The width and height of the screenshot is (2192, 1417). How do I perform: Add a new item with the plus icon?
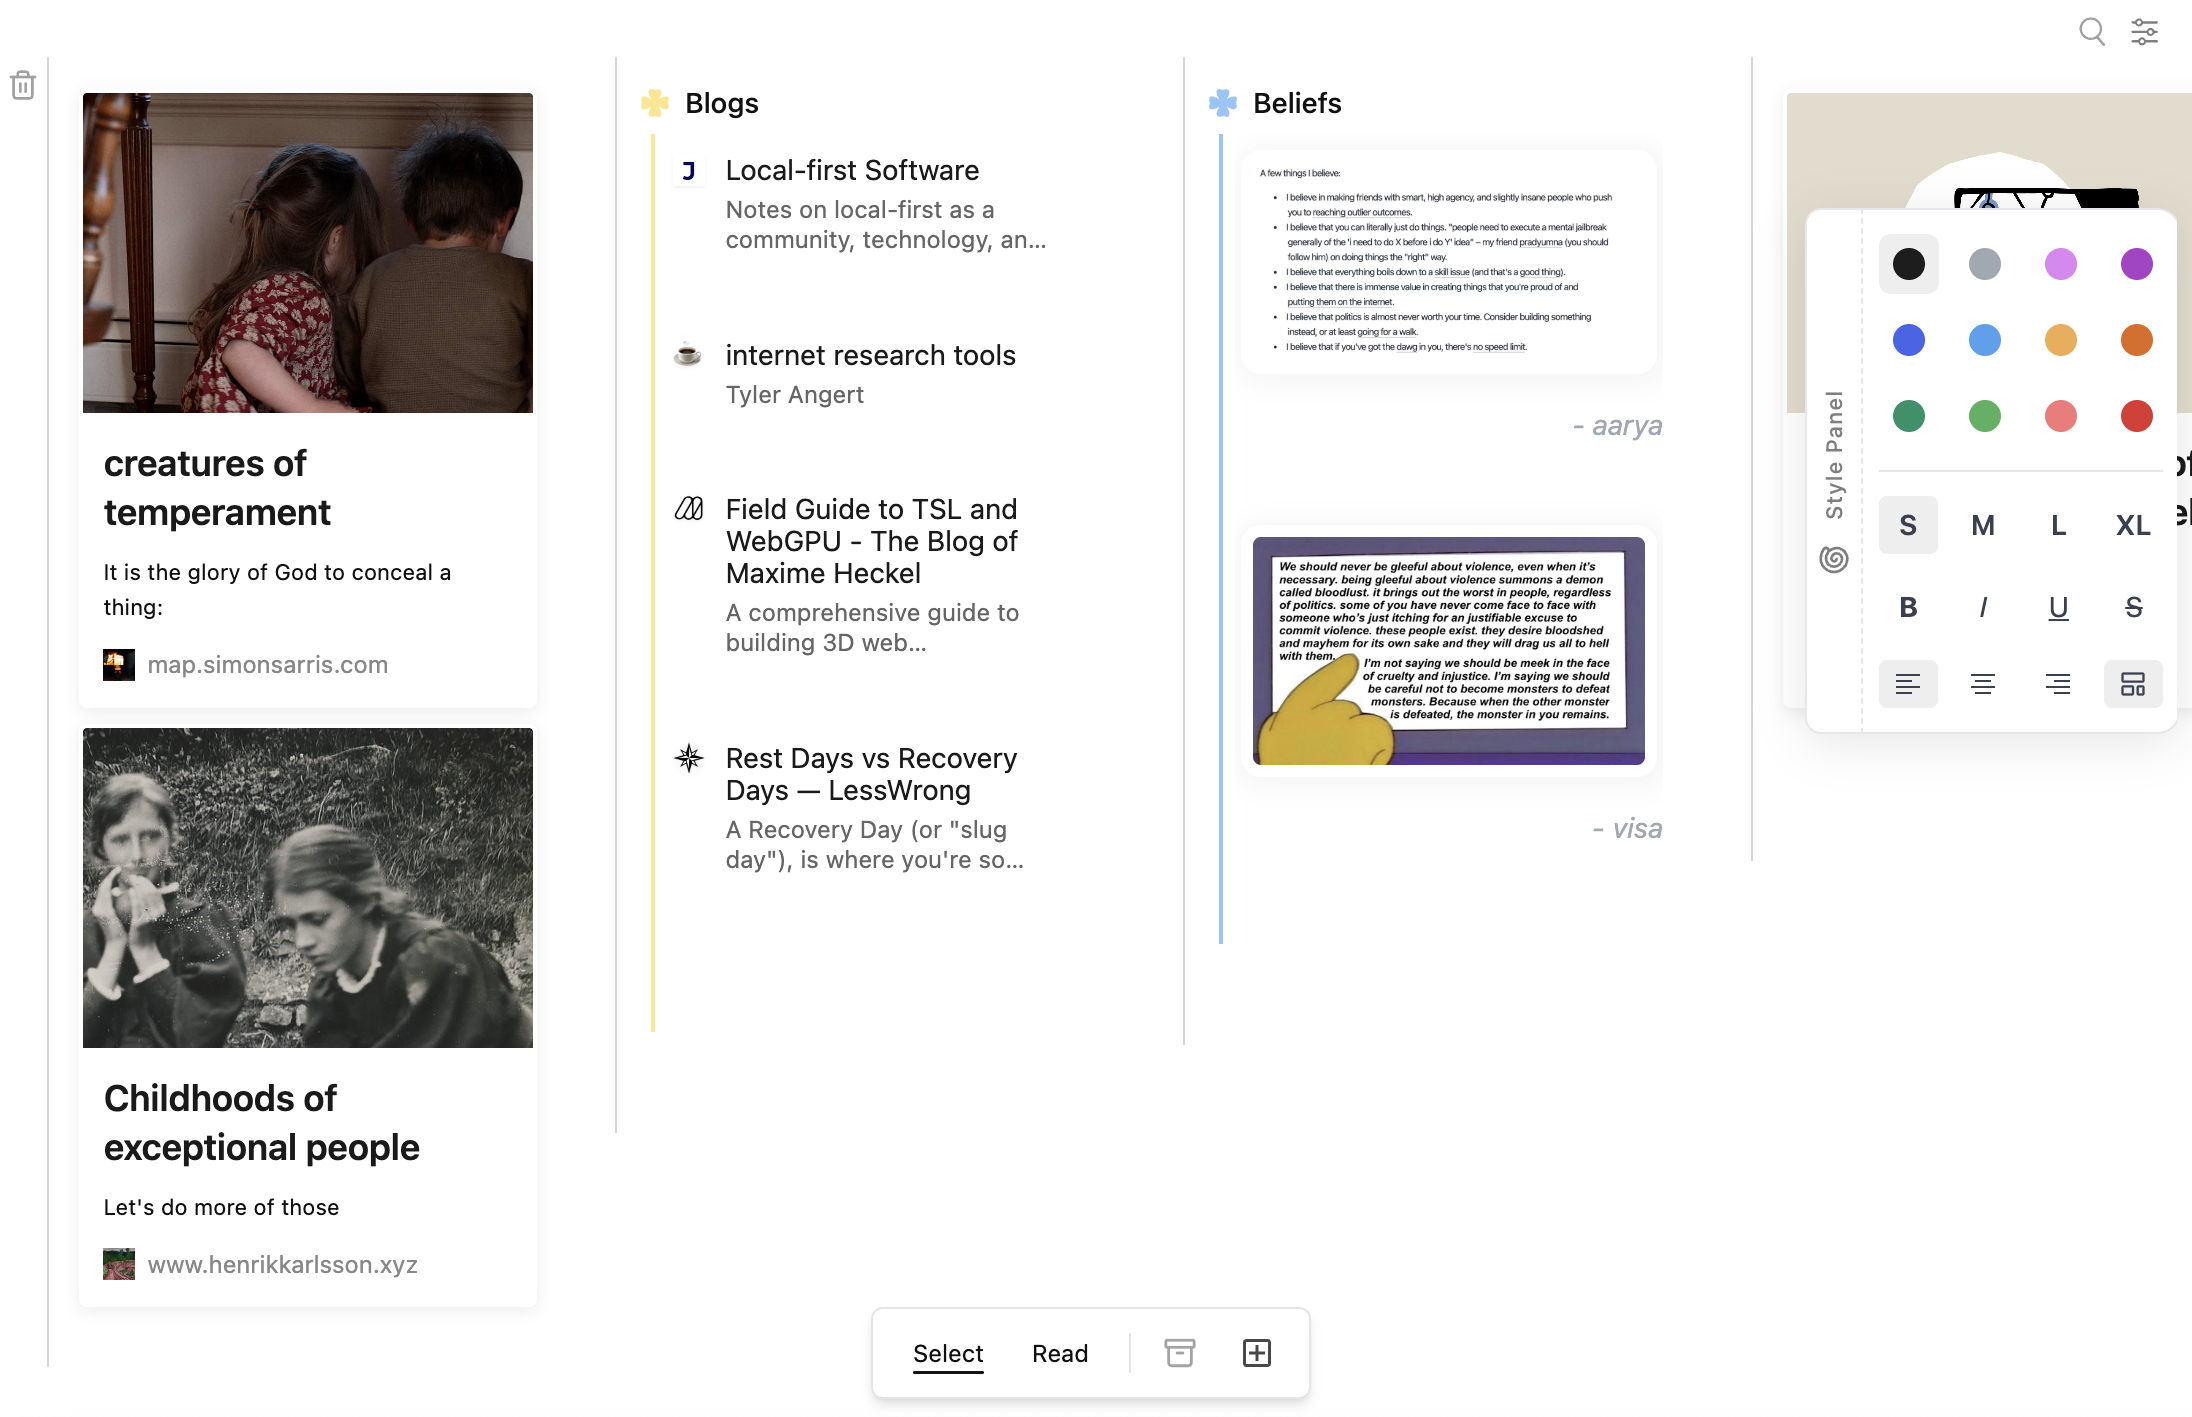pyautogui.click(x=1256, y=1352)
